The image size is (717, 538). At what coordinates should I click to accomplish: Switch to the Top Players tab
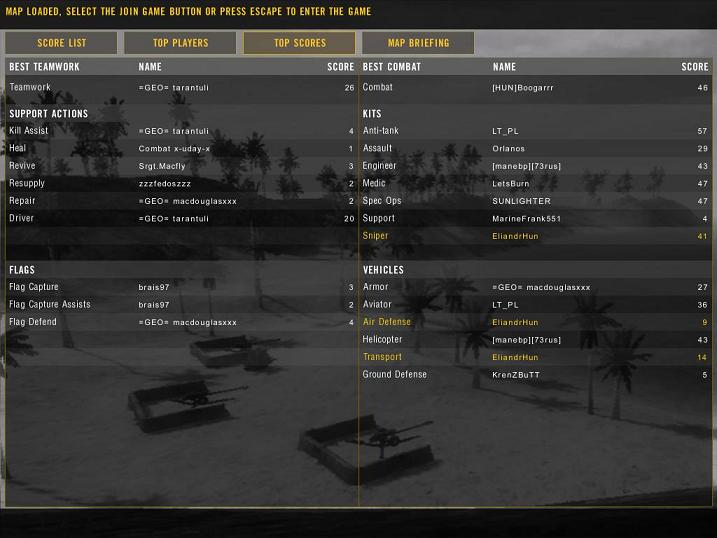(180, 43)
